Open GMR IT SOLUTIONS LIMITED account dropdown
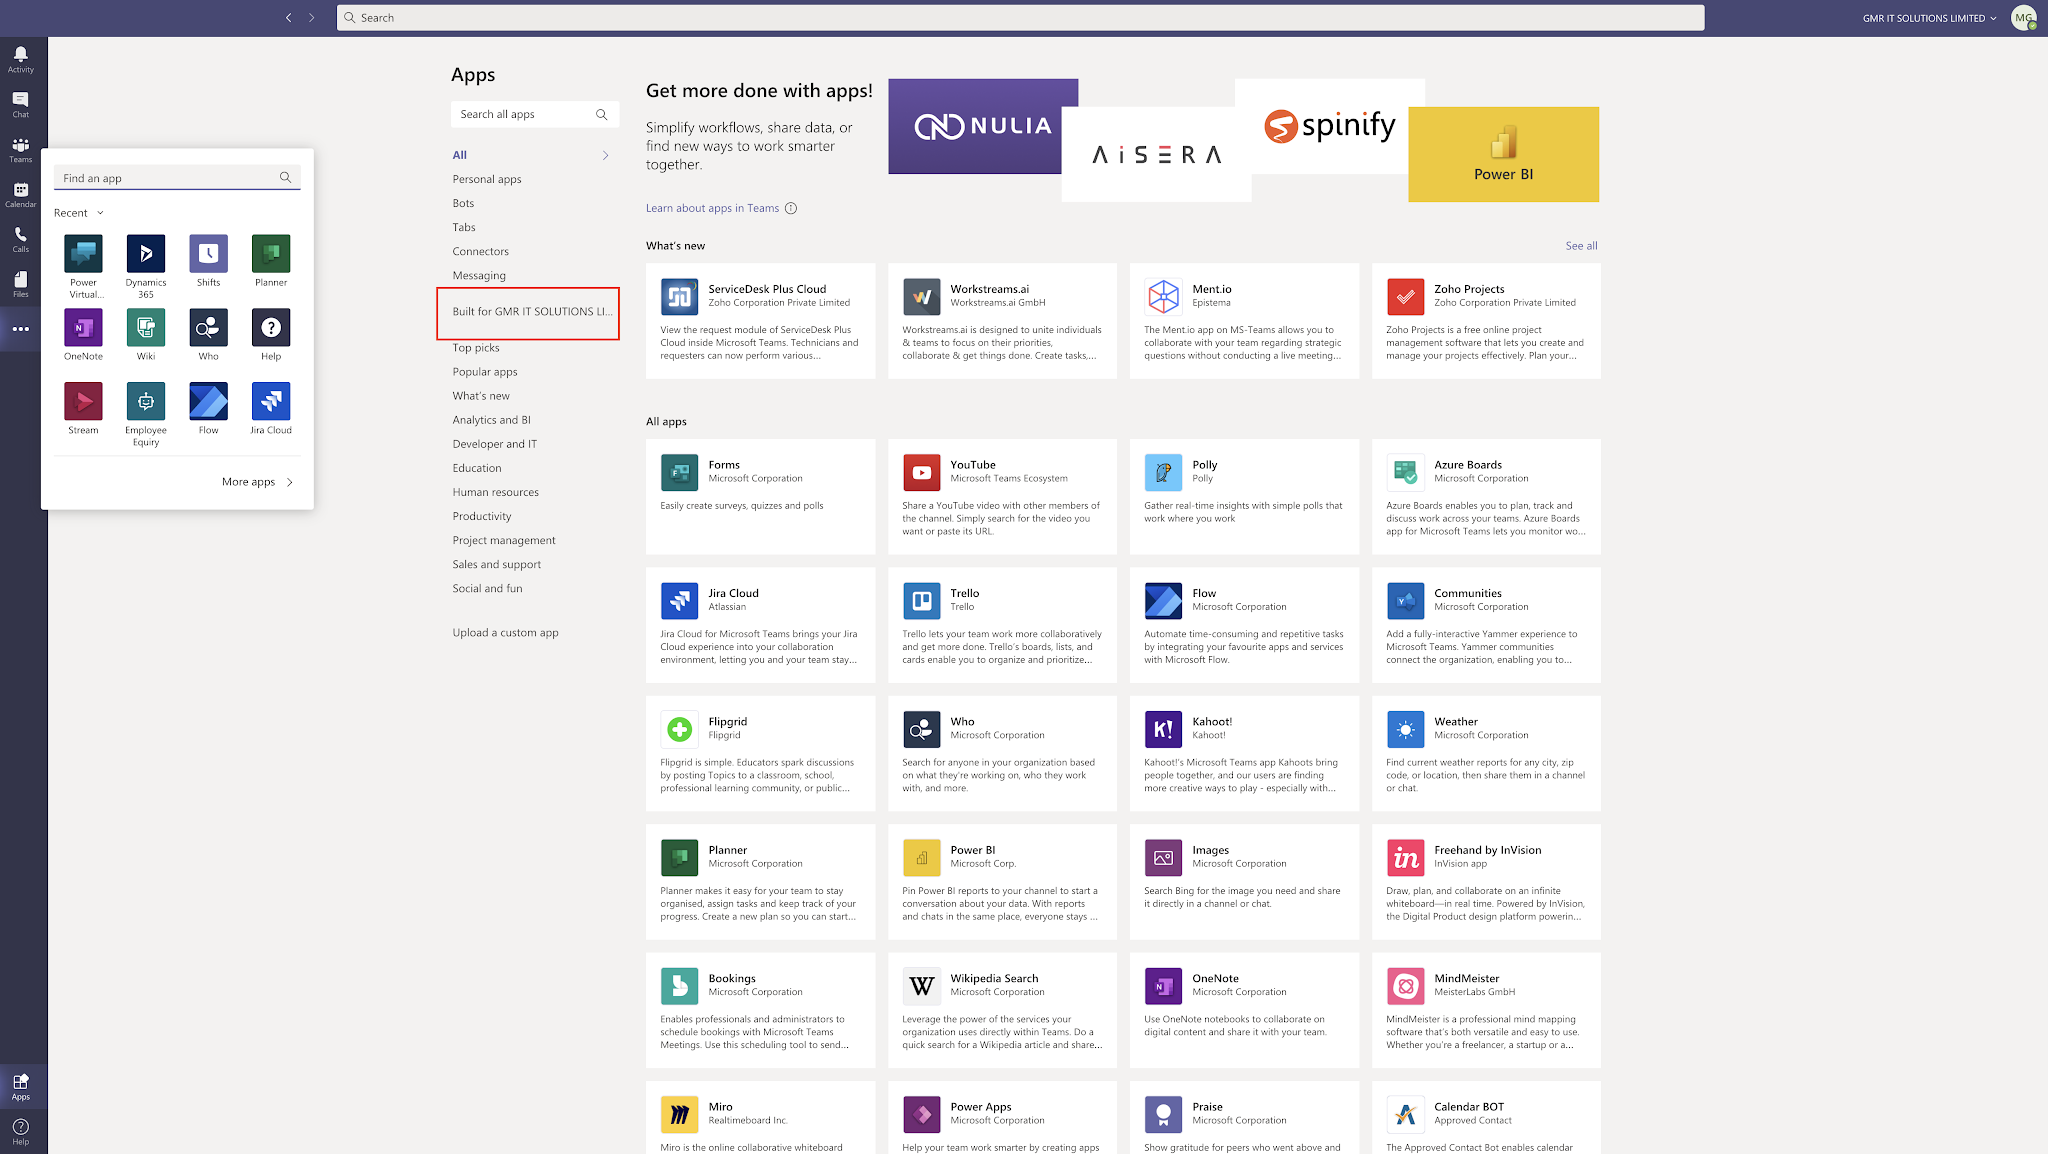The width and height of the screenshot is (2048, 1154). tap(1929, 18)
